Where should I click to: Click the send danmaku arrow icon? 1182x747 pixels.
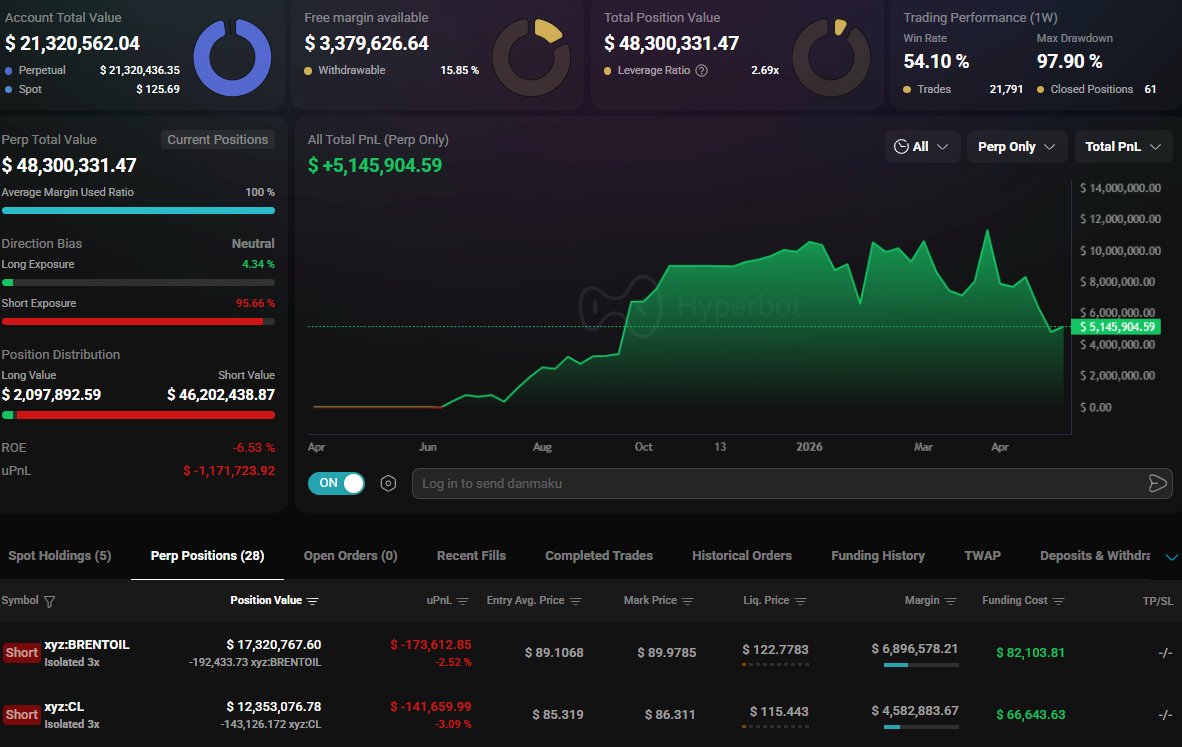coord(1157,484)
